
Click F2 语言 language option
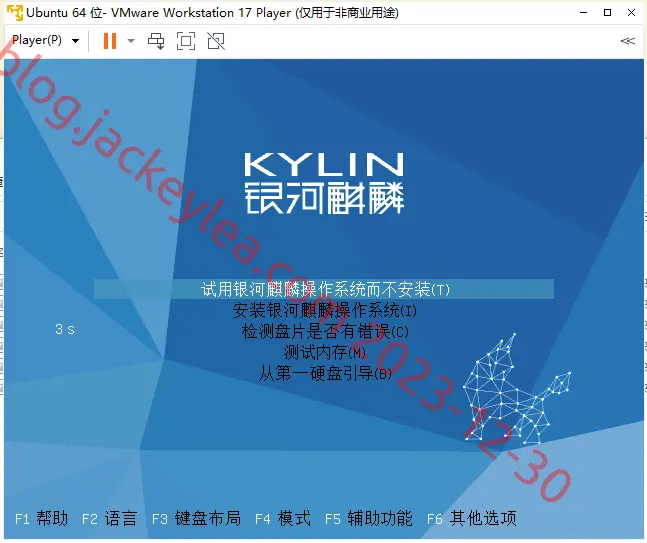click(109, 518)
